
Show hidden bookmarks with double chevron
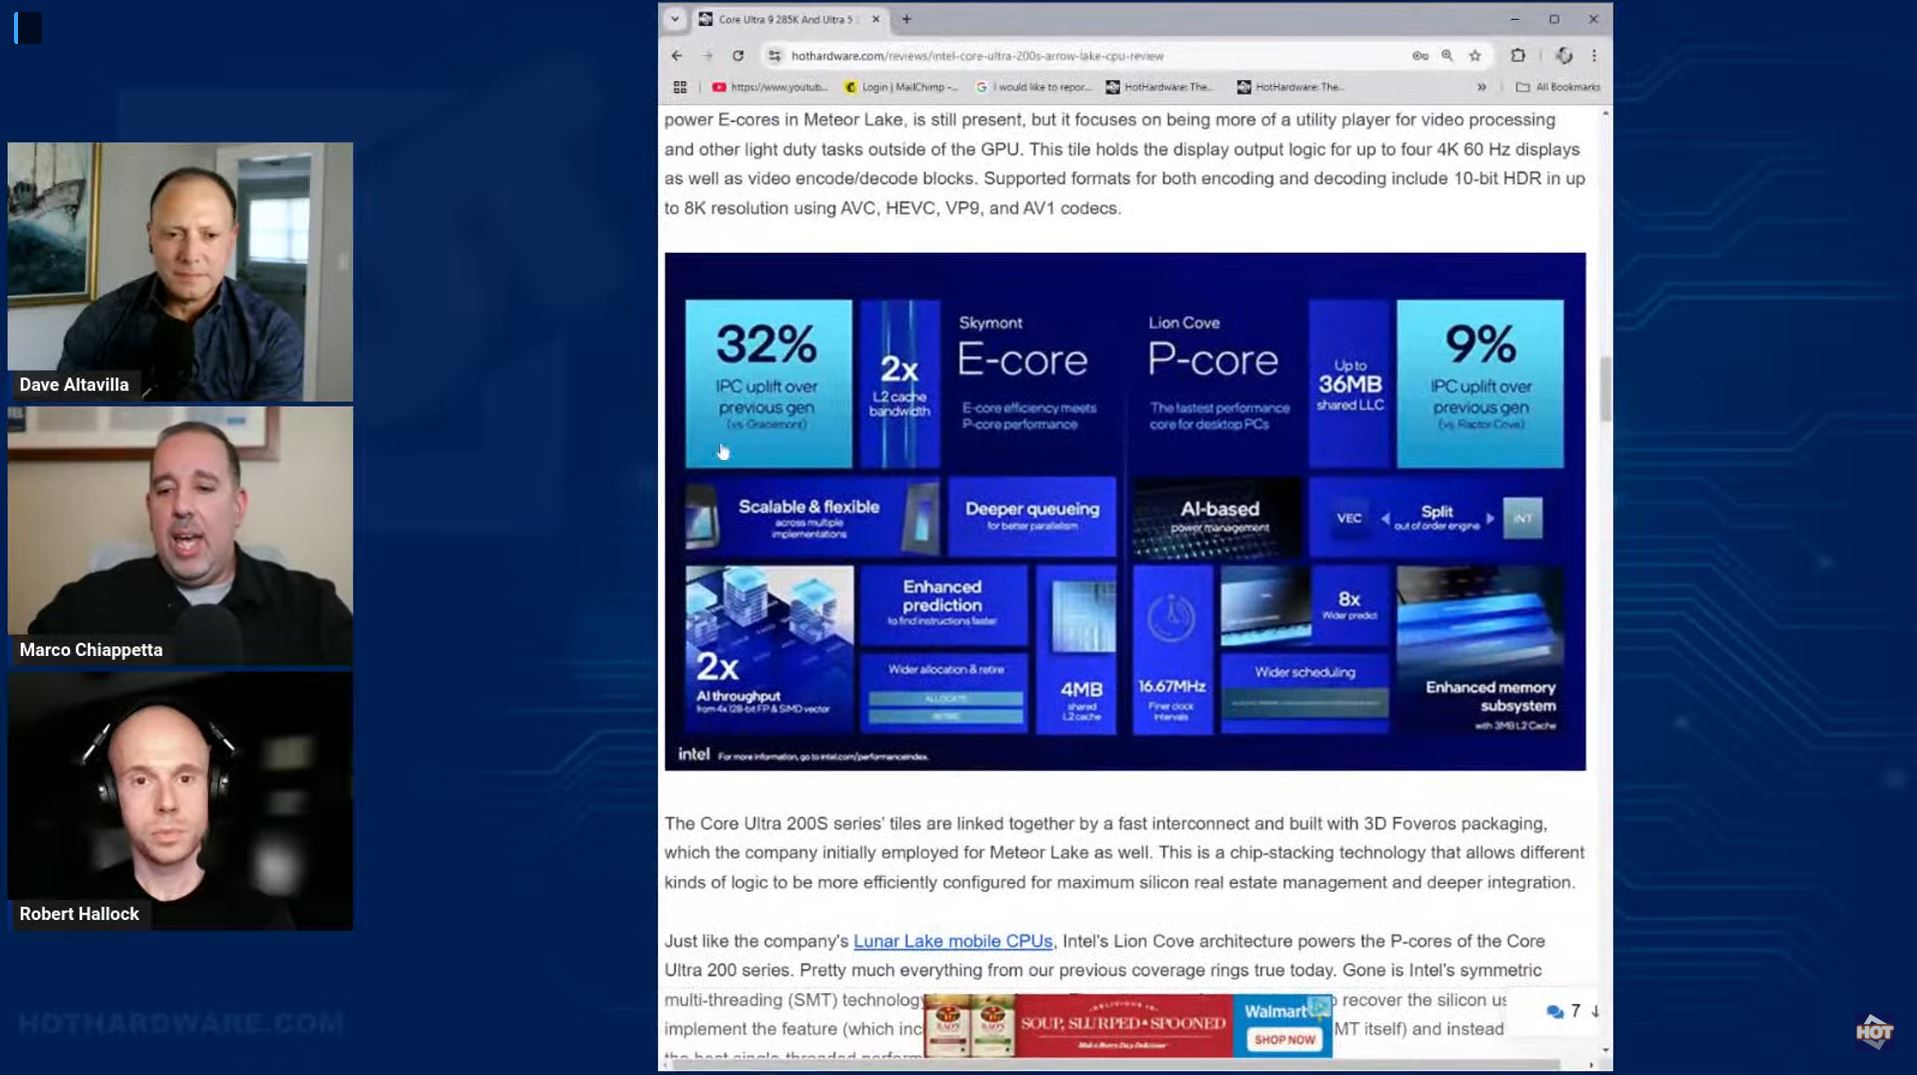pos(1482,87)
